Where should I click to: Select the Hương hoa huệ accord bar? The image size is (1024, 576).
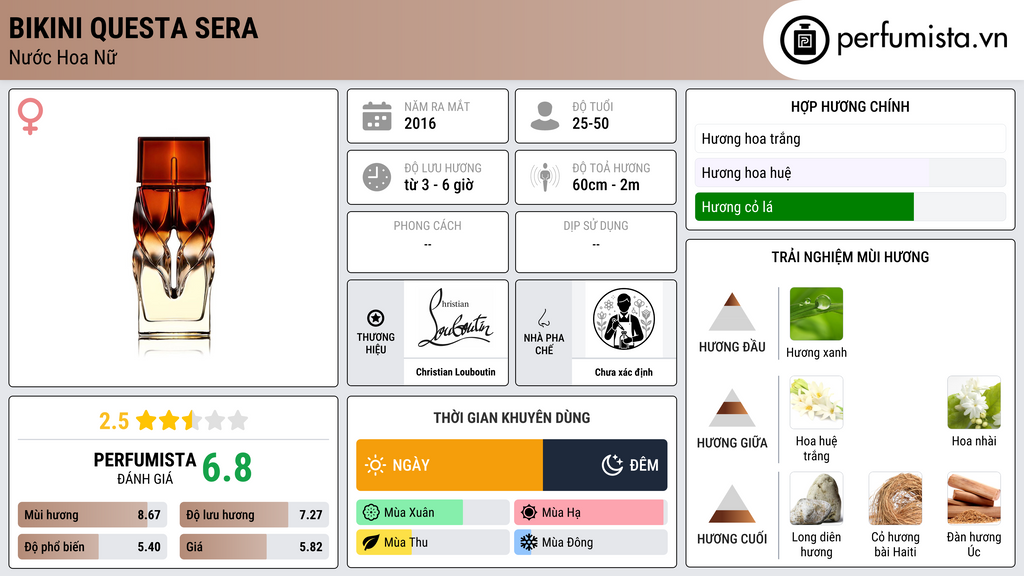tap(850, 172)
